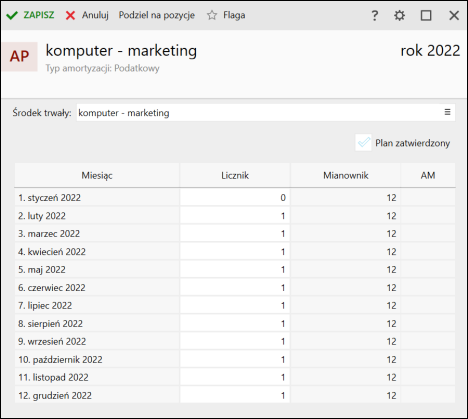
Task: Click the AM column header
Action: pos(428,175)
